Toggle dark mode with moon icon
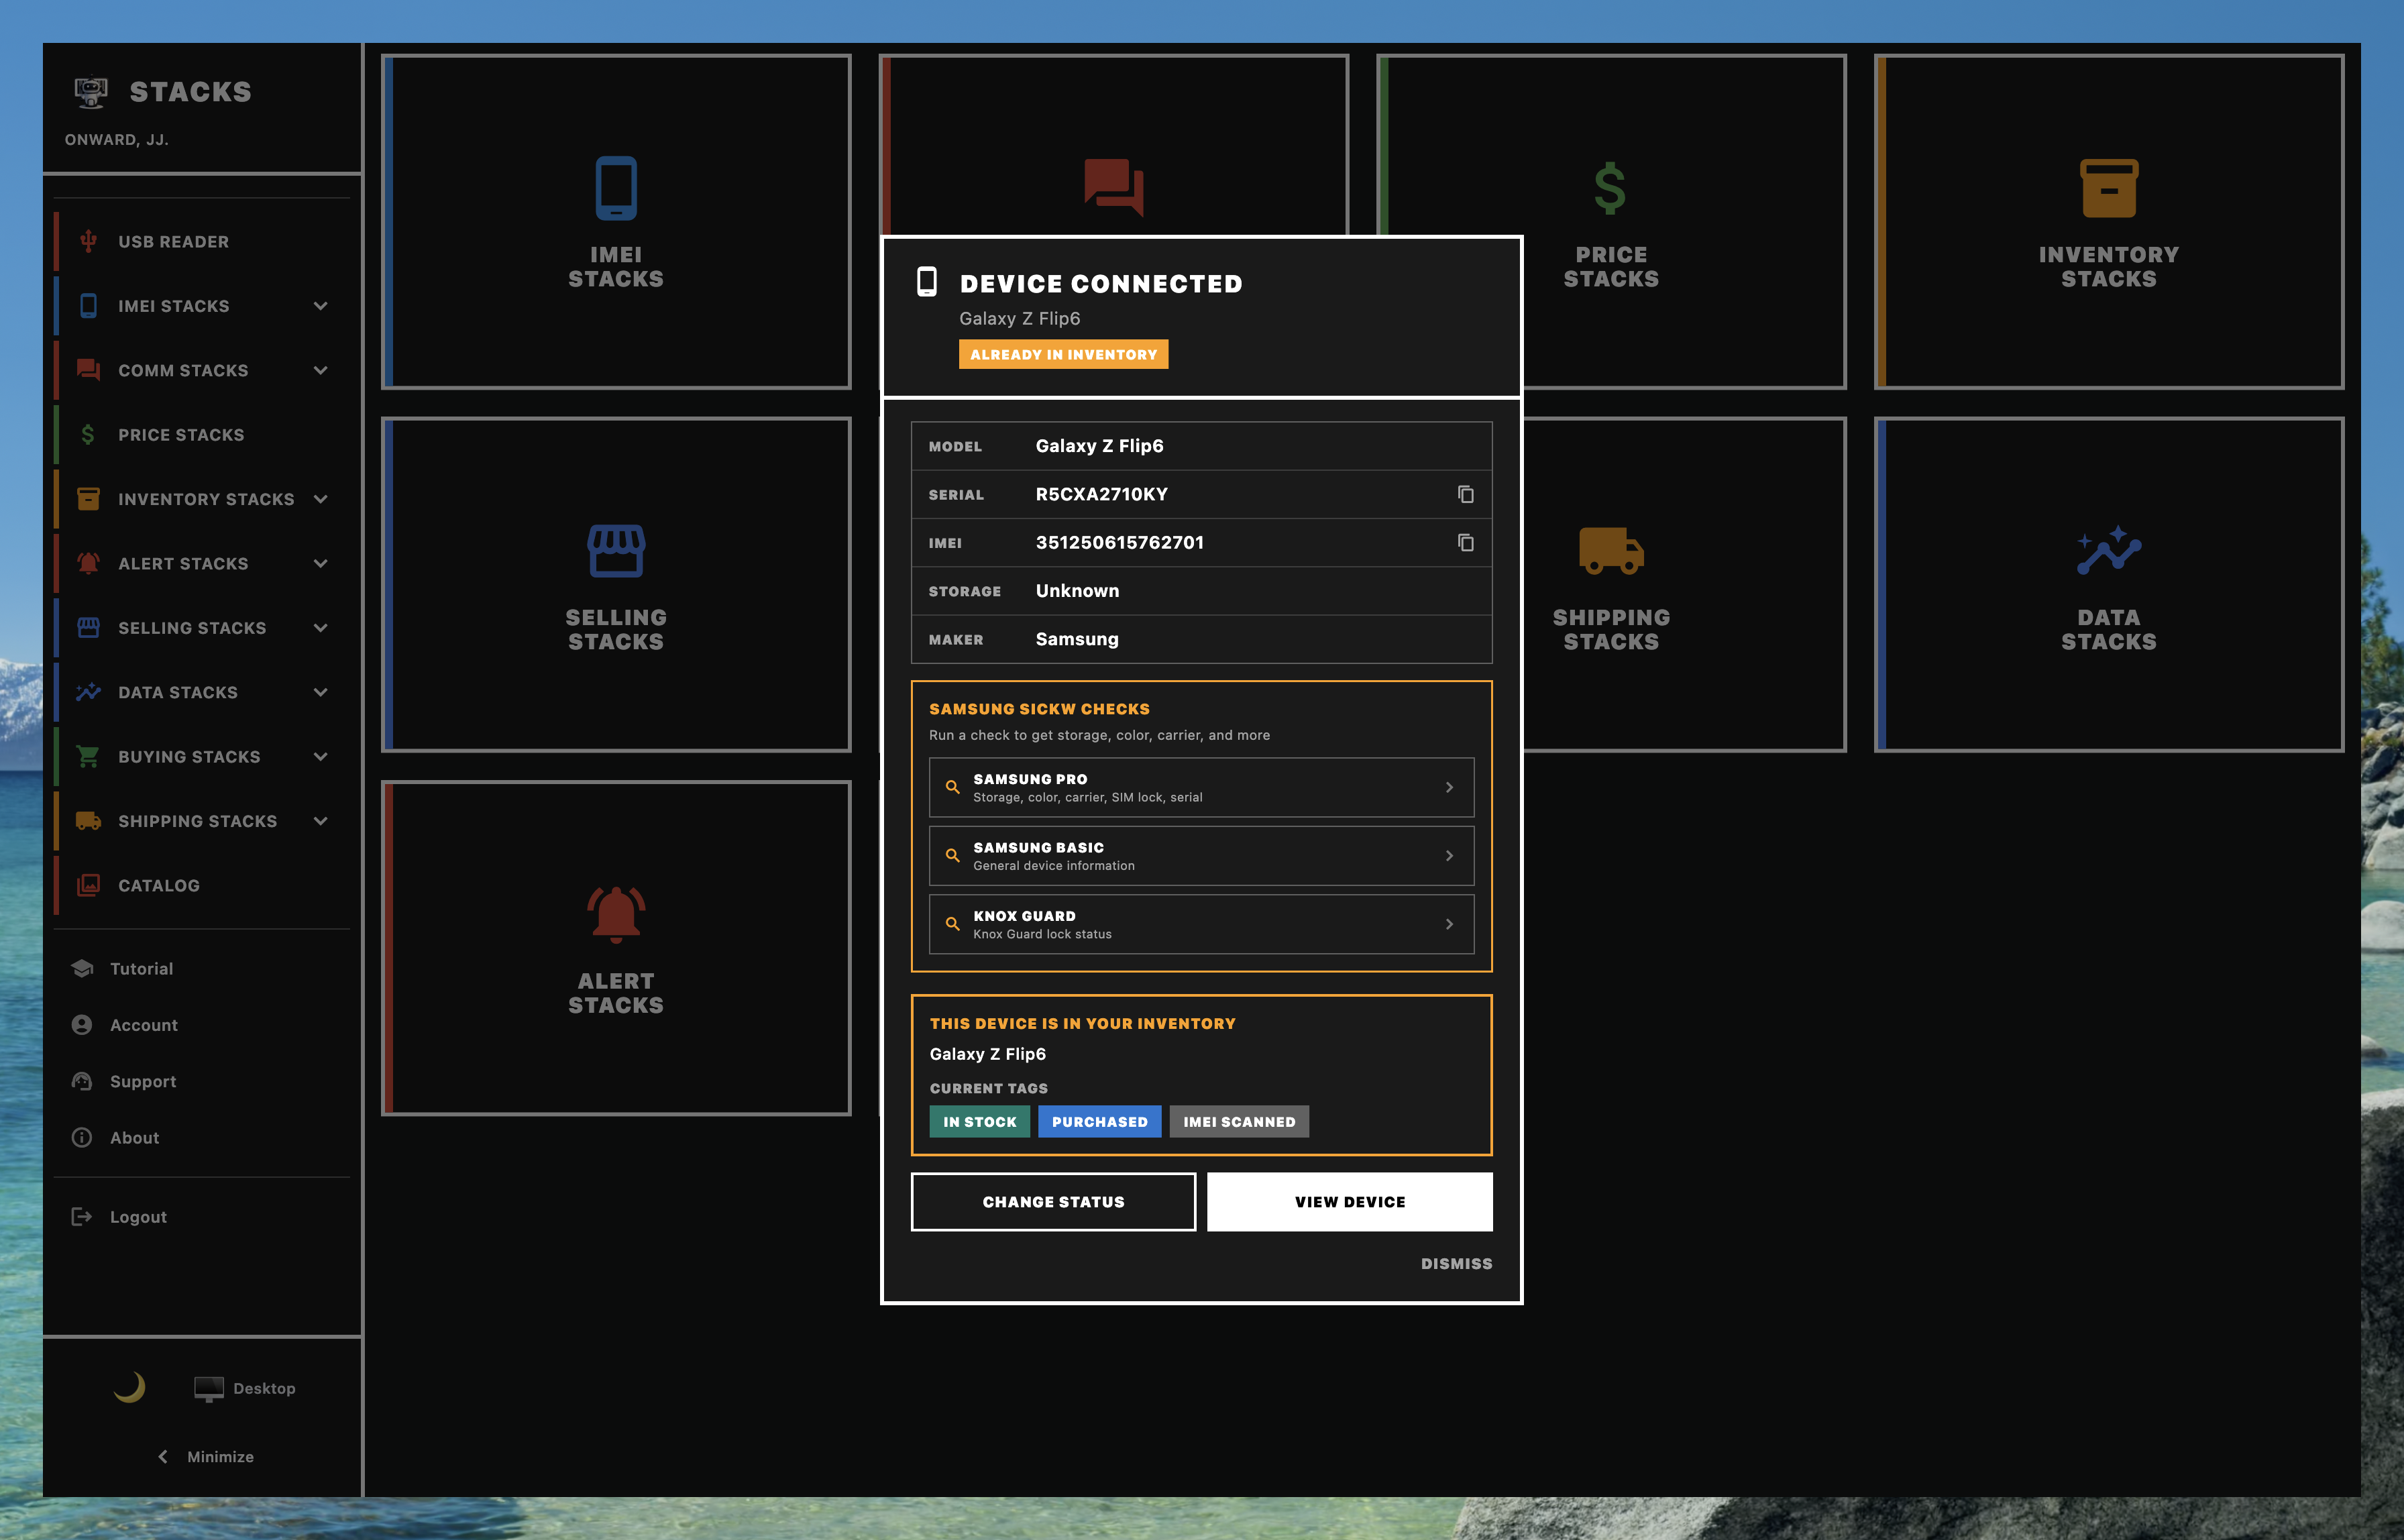The image size is (2404, 1540). pos(130,1387)
